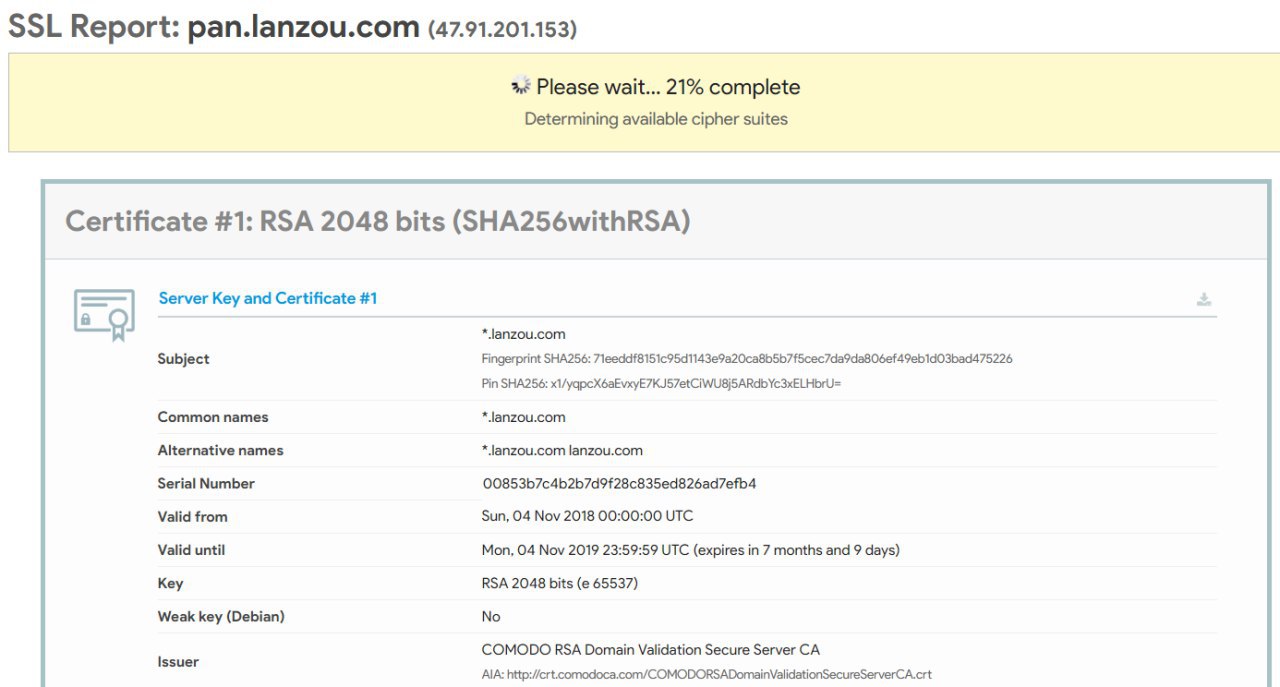The height and width of the screenshot is (687, 1280).
Task: Click the Certificate #1 RSA 2048 bits heading
Action: point(378,221)
